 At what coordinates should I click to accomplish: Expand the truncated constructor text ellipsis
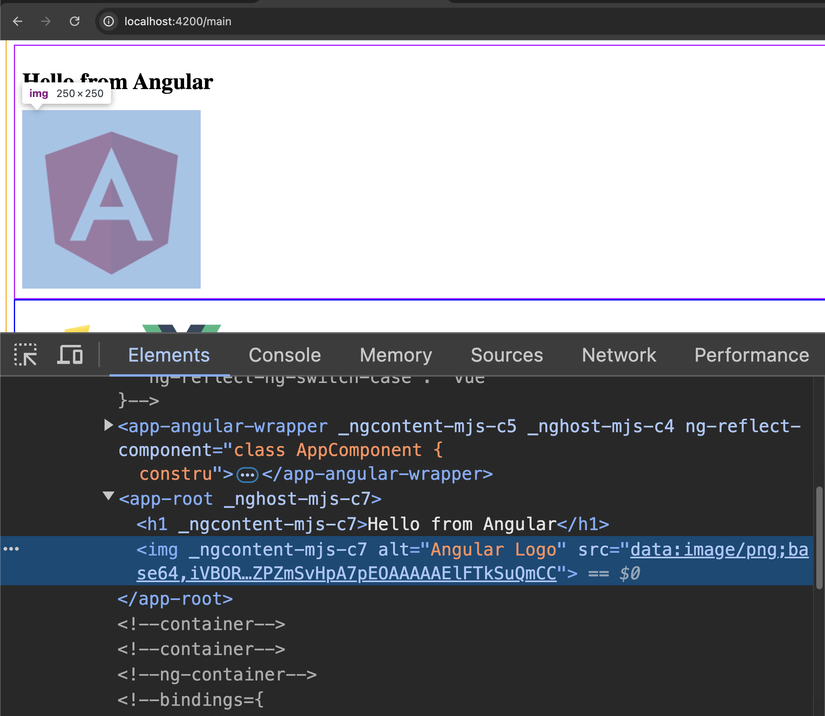coord(248,473)
